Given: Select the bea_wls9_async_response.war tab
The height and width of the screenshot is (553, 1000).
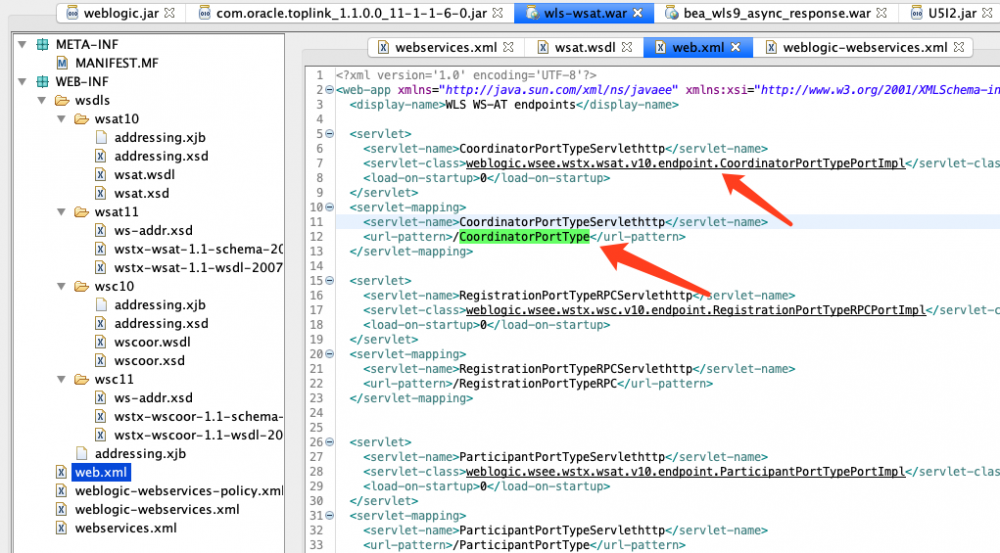Looking at the screenshot, I should [777, 13].
